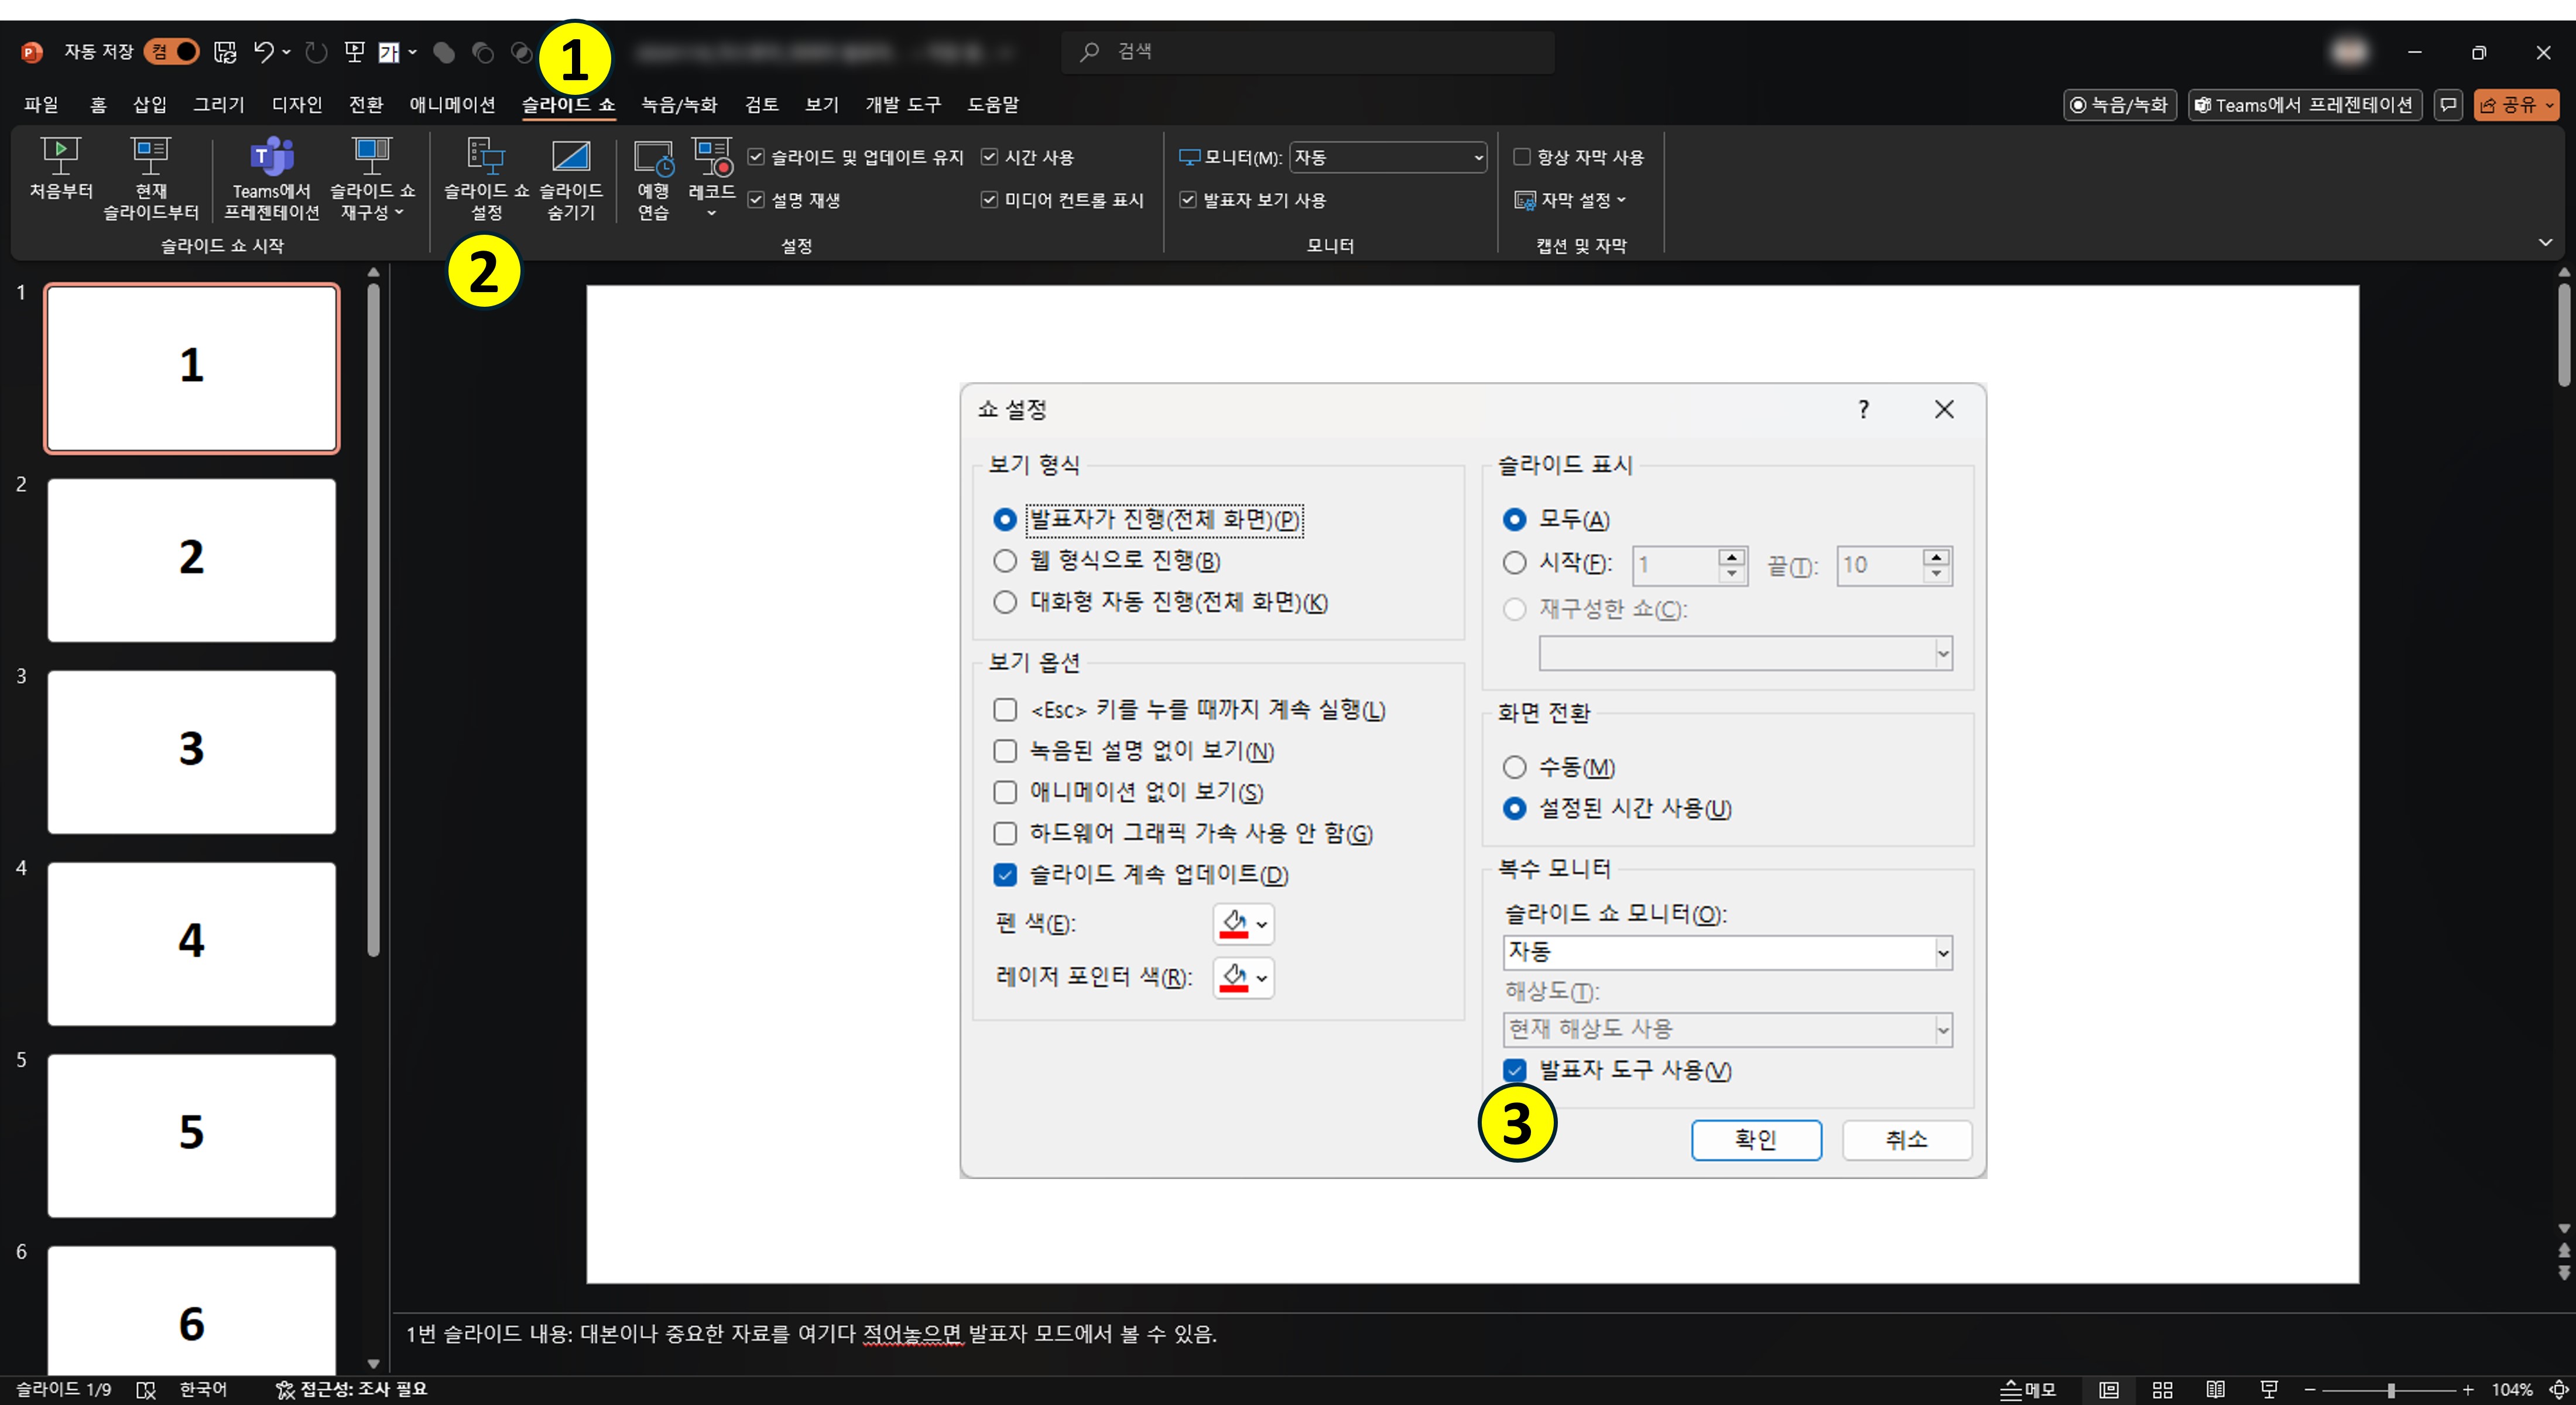Click the 취소 button

point(1905,1140)
